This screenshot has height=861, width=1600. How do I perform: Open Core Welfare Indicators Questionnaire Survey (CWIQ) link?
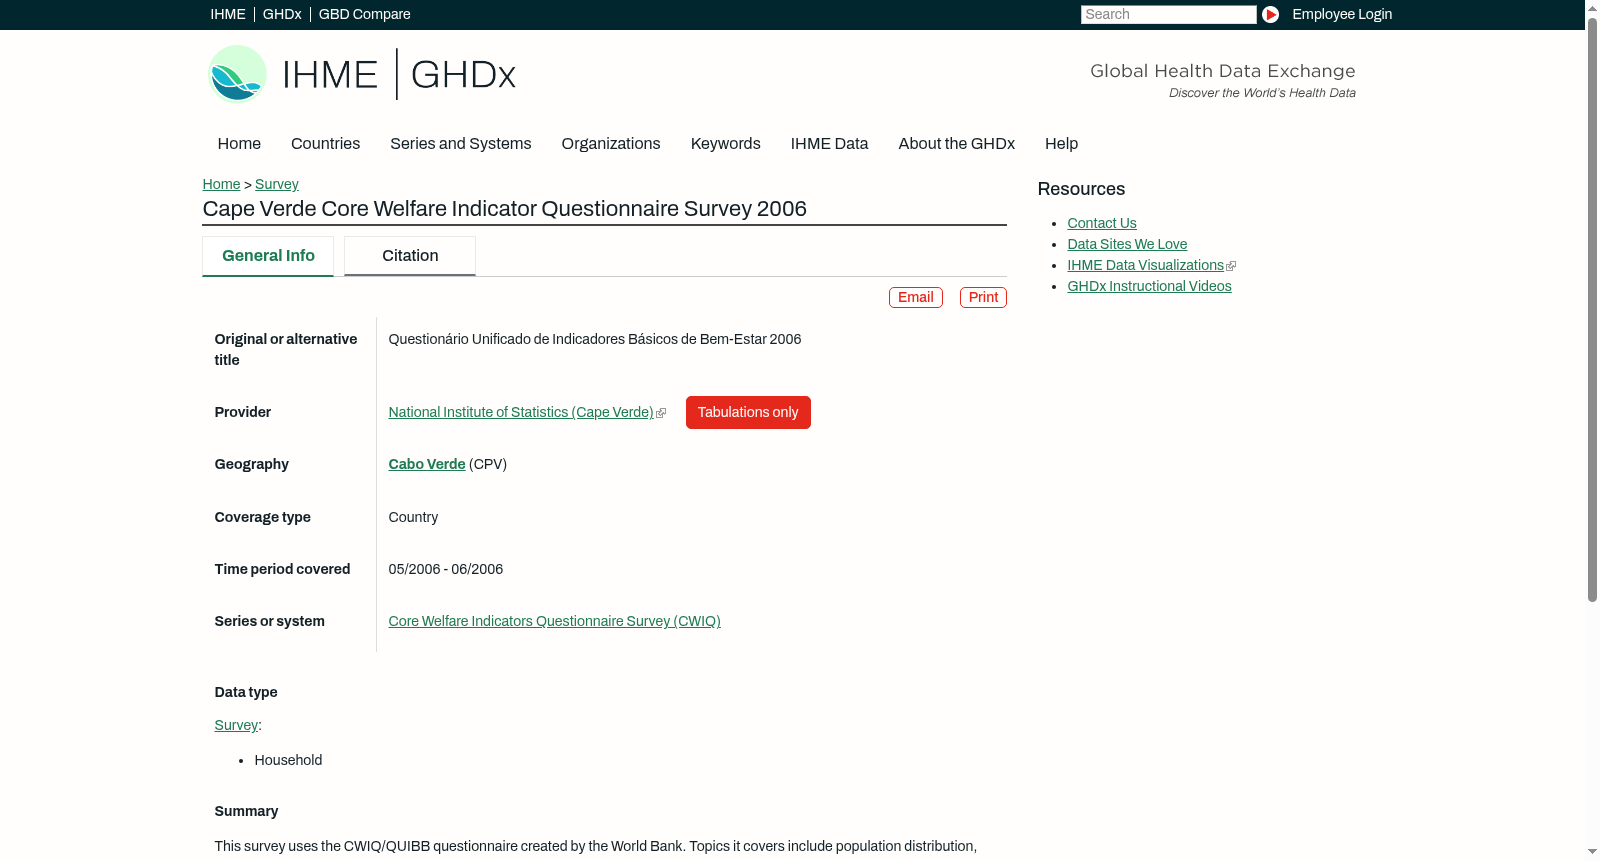click(555, 621)
